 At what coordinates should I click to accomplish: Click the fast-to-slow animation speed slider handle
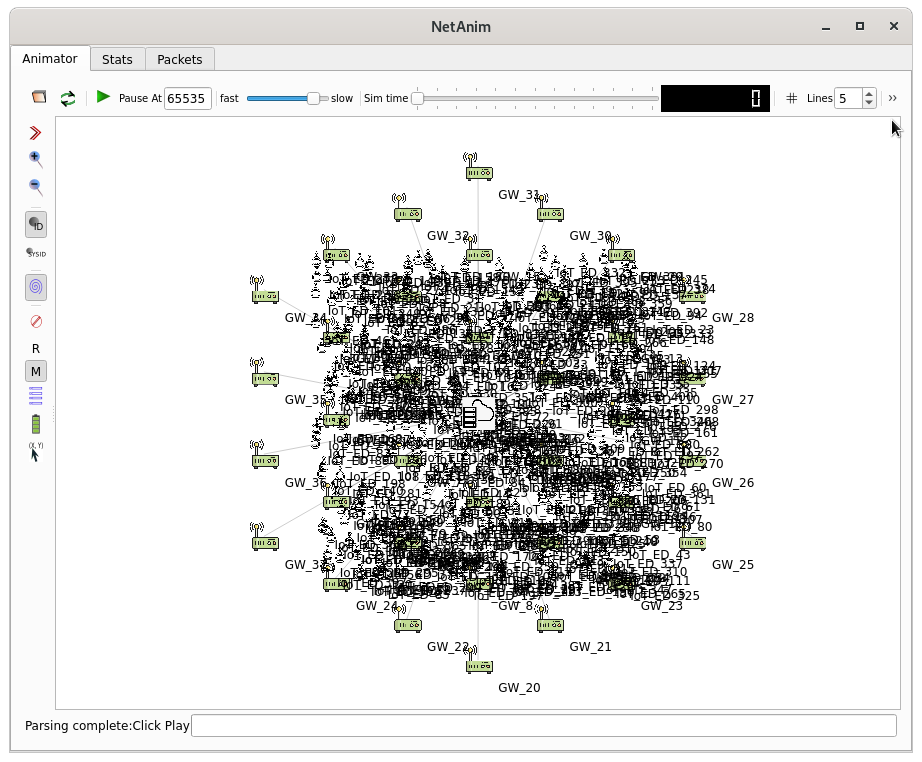click(313, 98)
